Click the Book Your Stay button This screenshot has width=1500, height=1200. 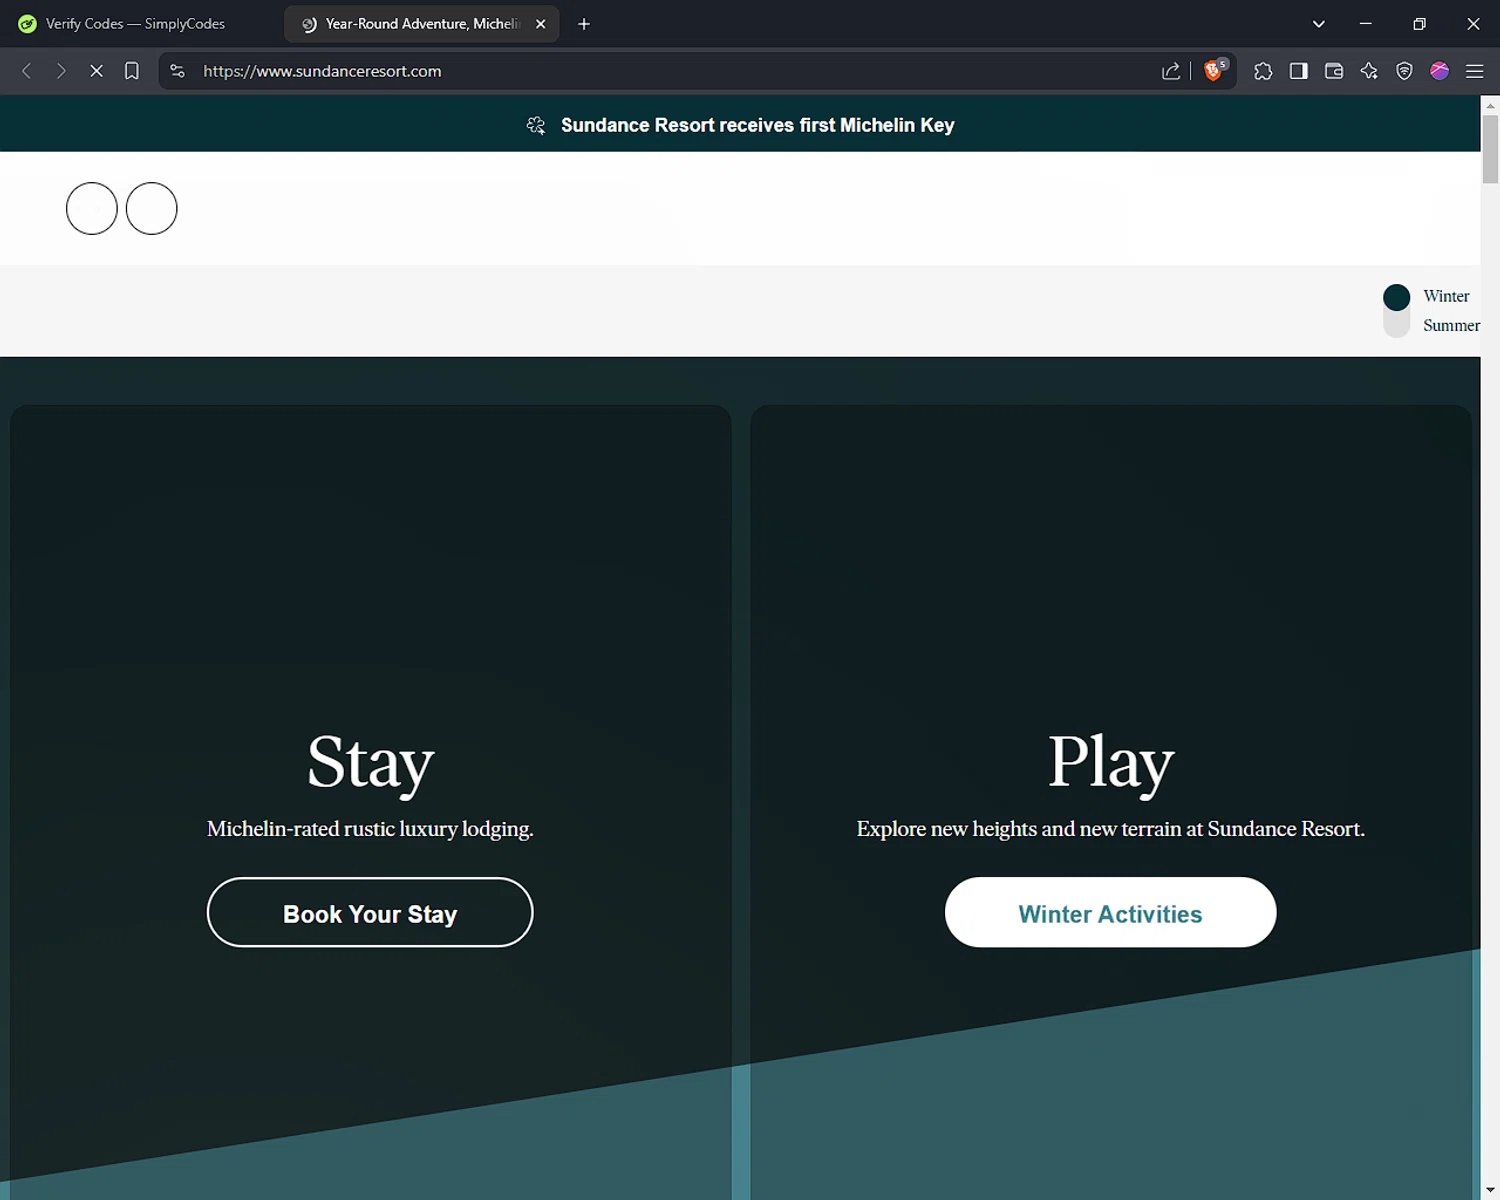370,912
